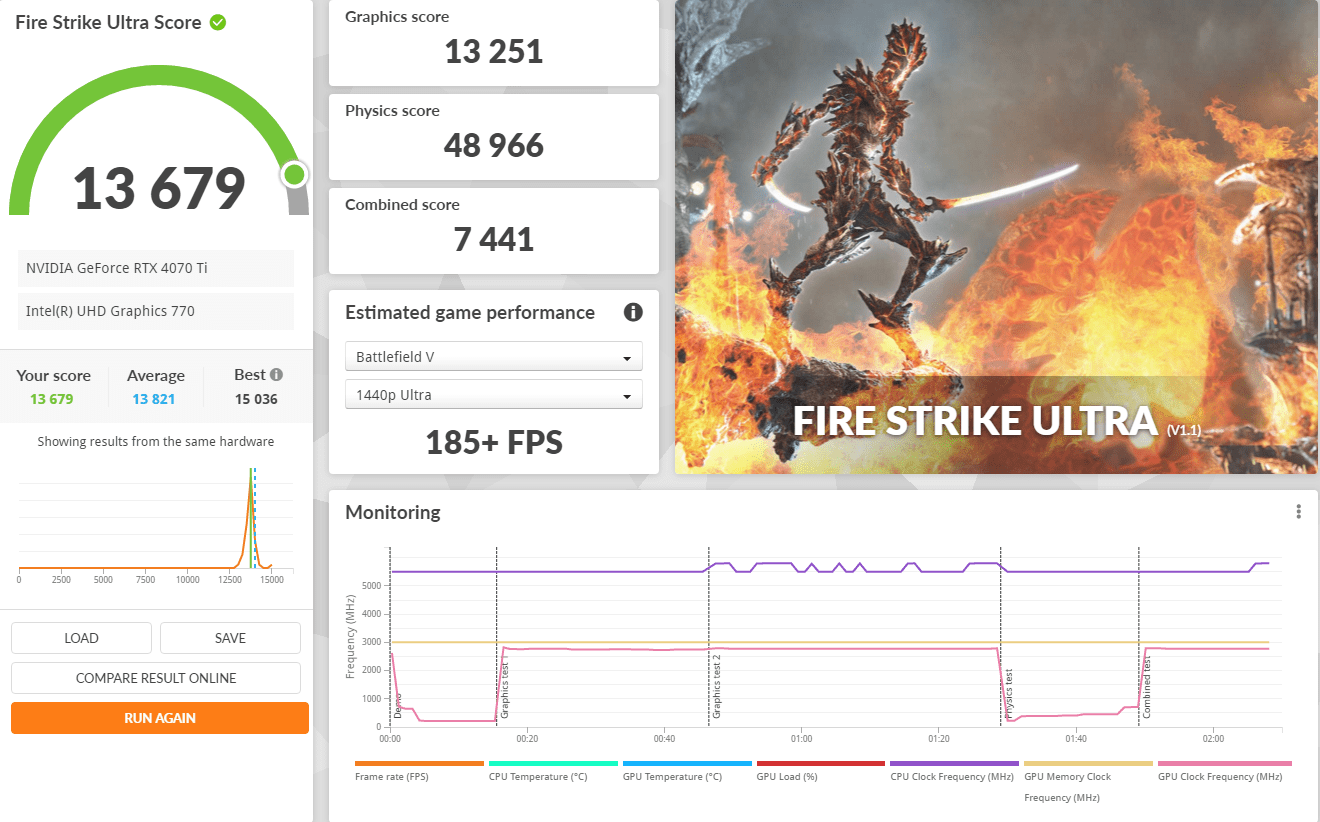Screen dimensions: 1320x822
Task: Click the Physics test marker in chart
Action: click(1008, 694)
